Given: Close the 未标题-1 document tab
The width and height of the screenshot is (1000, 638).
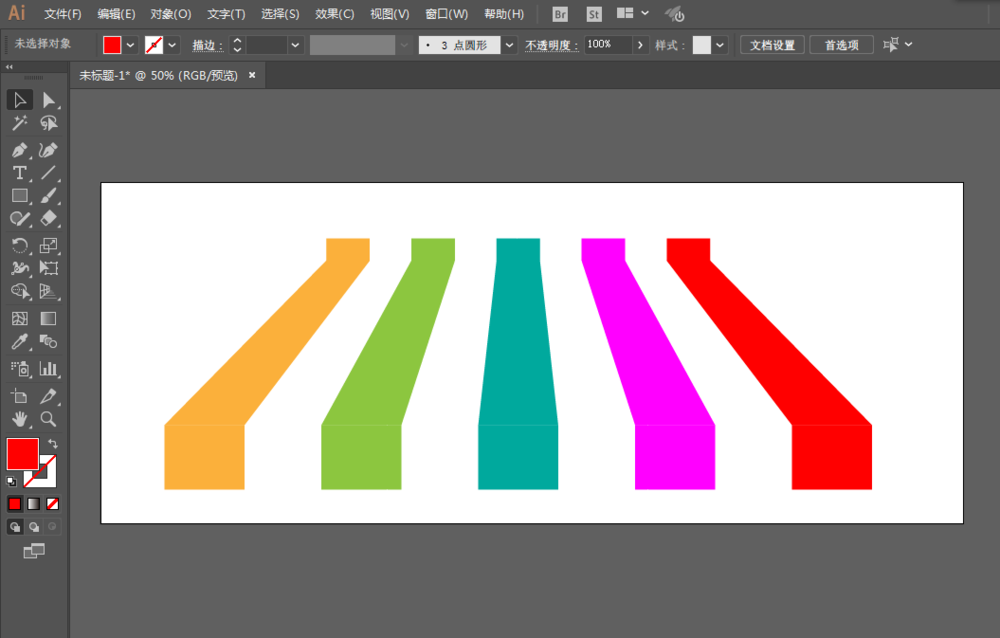Looking at the screenshot, I should pyautogui.click(x=252, y=75).
